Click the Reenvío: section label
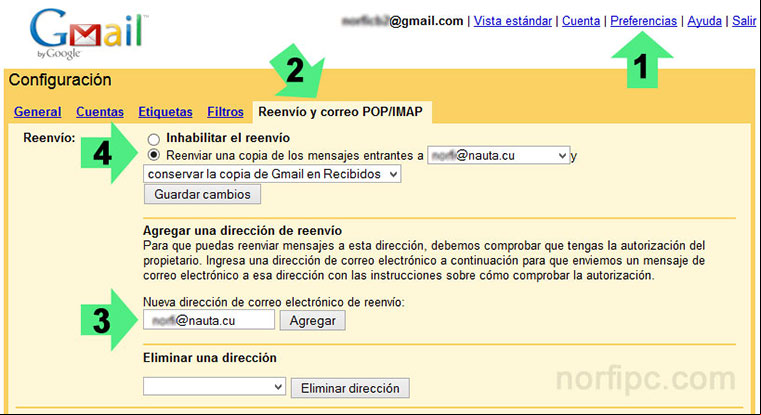This screenshot has width=761, height=415. pyautogui.click(x=50, y=138)
